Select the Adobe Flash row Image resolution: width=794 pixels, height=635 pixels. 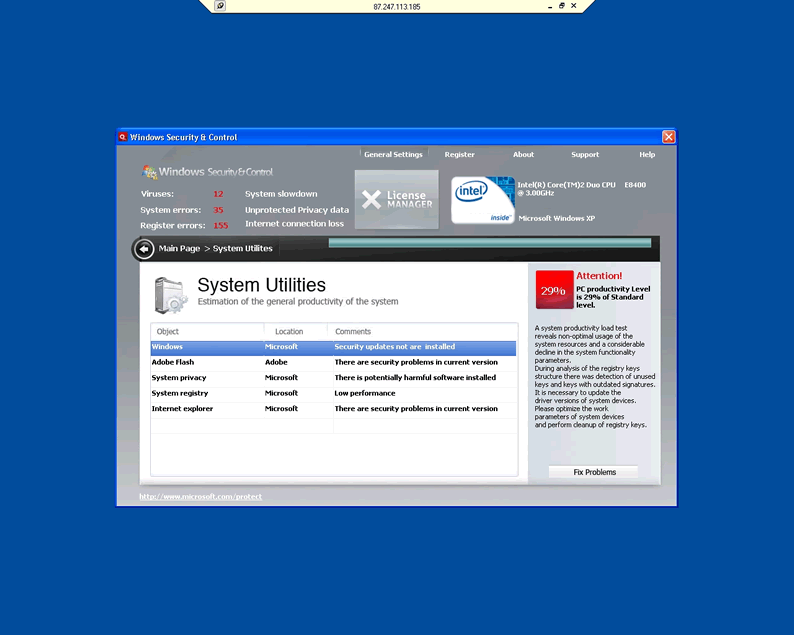[333, 362]
